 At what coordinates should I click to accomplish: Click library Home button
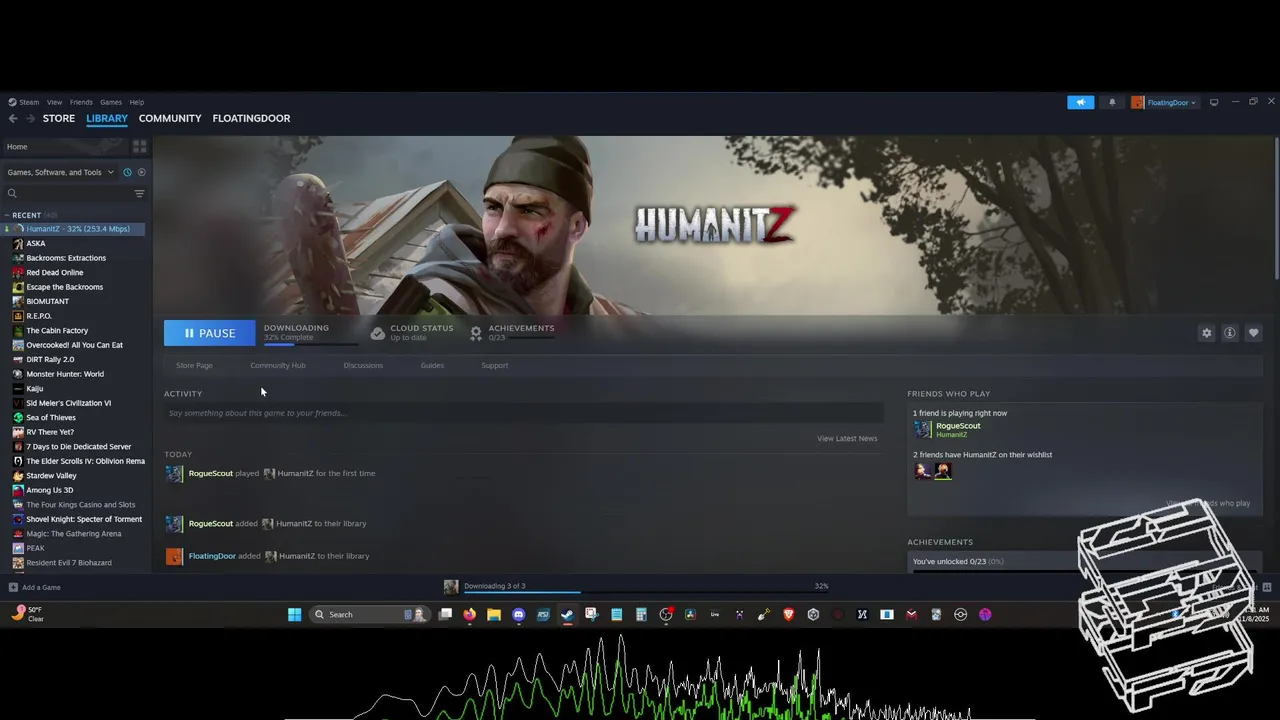coord(66,147)
